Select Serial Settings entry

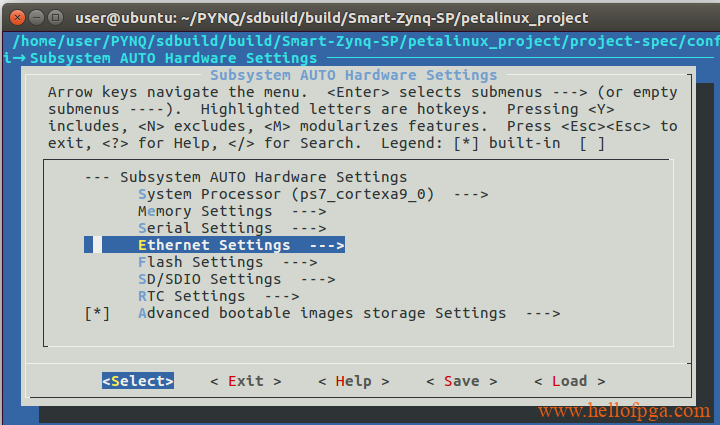[x=232, y=229]
